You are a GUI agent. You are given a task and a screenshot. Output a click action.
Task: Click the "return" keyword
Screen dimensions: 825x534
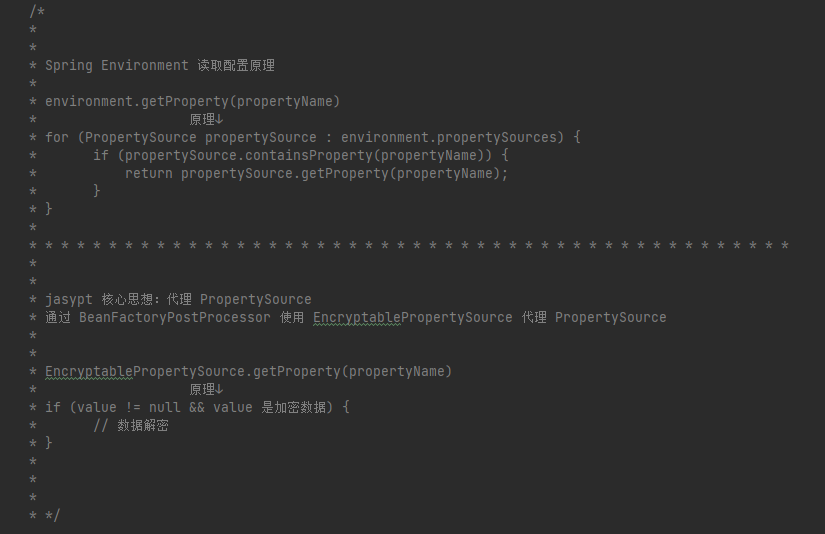tap(148, 173)
